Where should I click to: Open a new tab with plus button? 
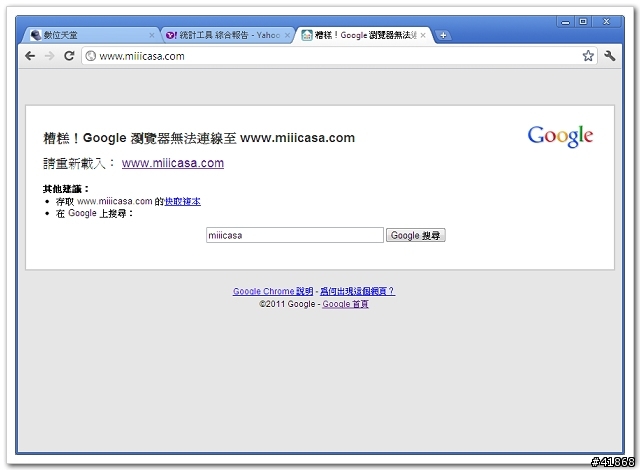(443, 35)
